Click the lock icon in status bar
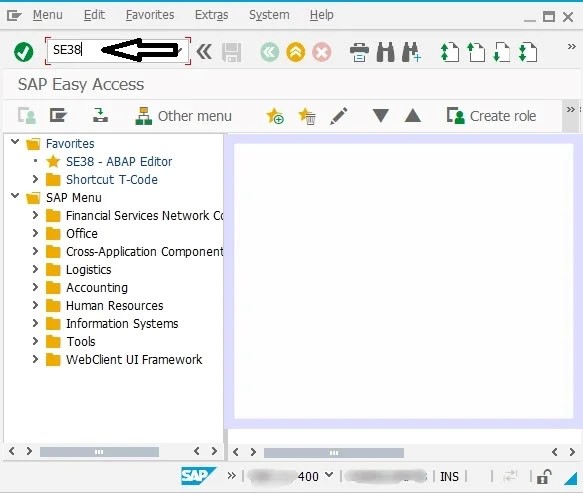The image size is (583, 493). click(x=544, y=476)
